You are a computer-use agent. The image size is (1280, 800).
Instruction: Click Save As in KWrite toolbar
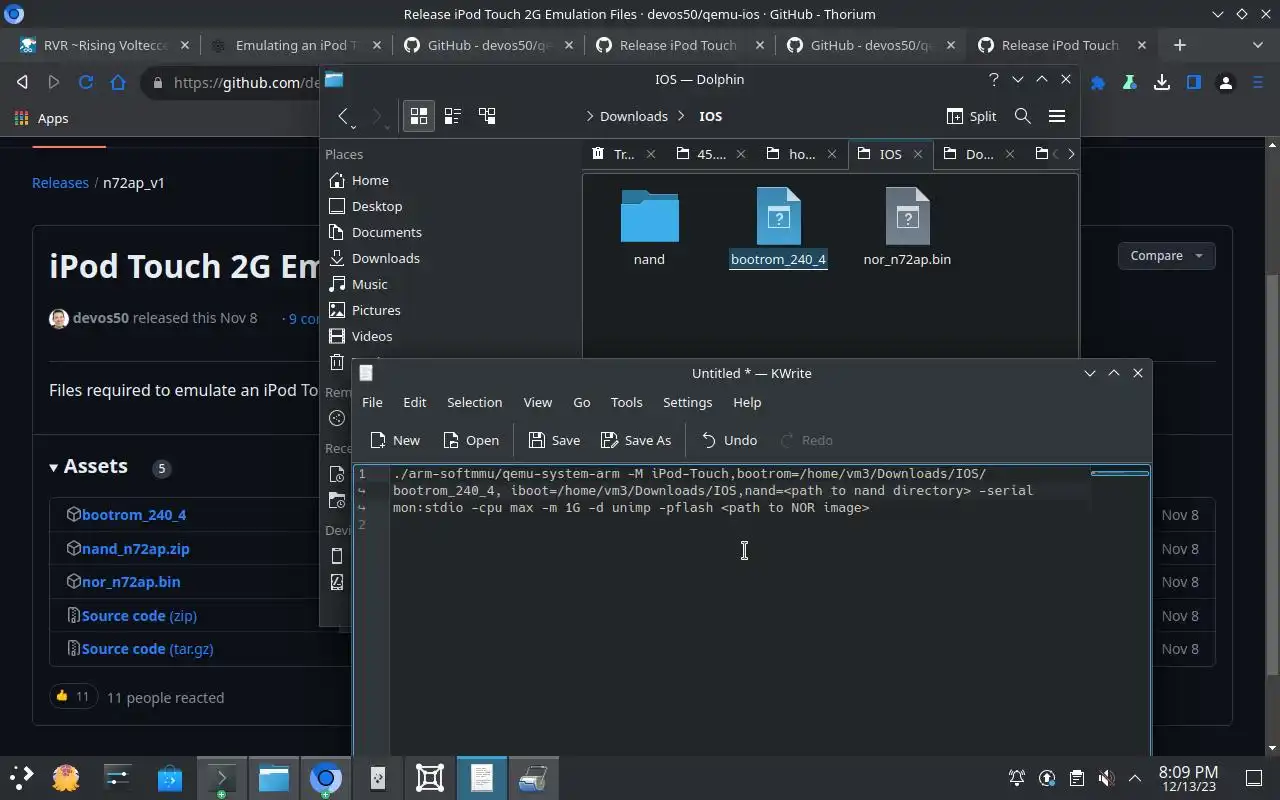coord(636,440)
